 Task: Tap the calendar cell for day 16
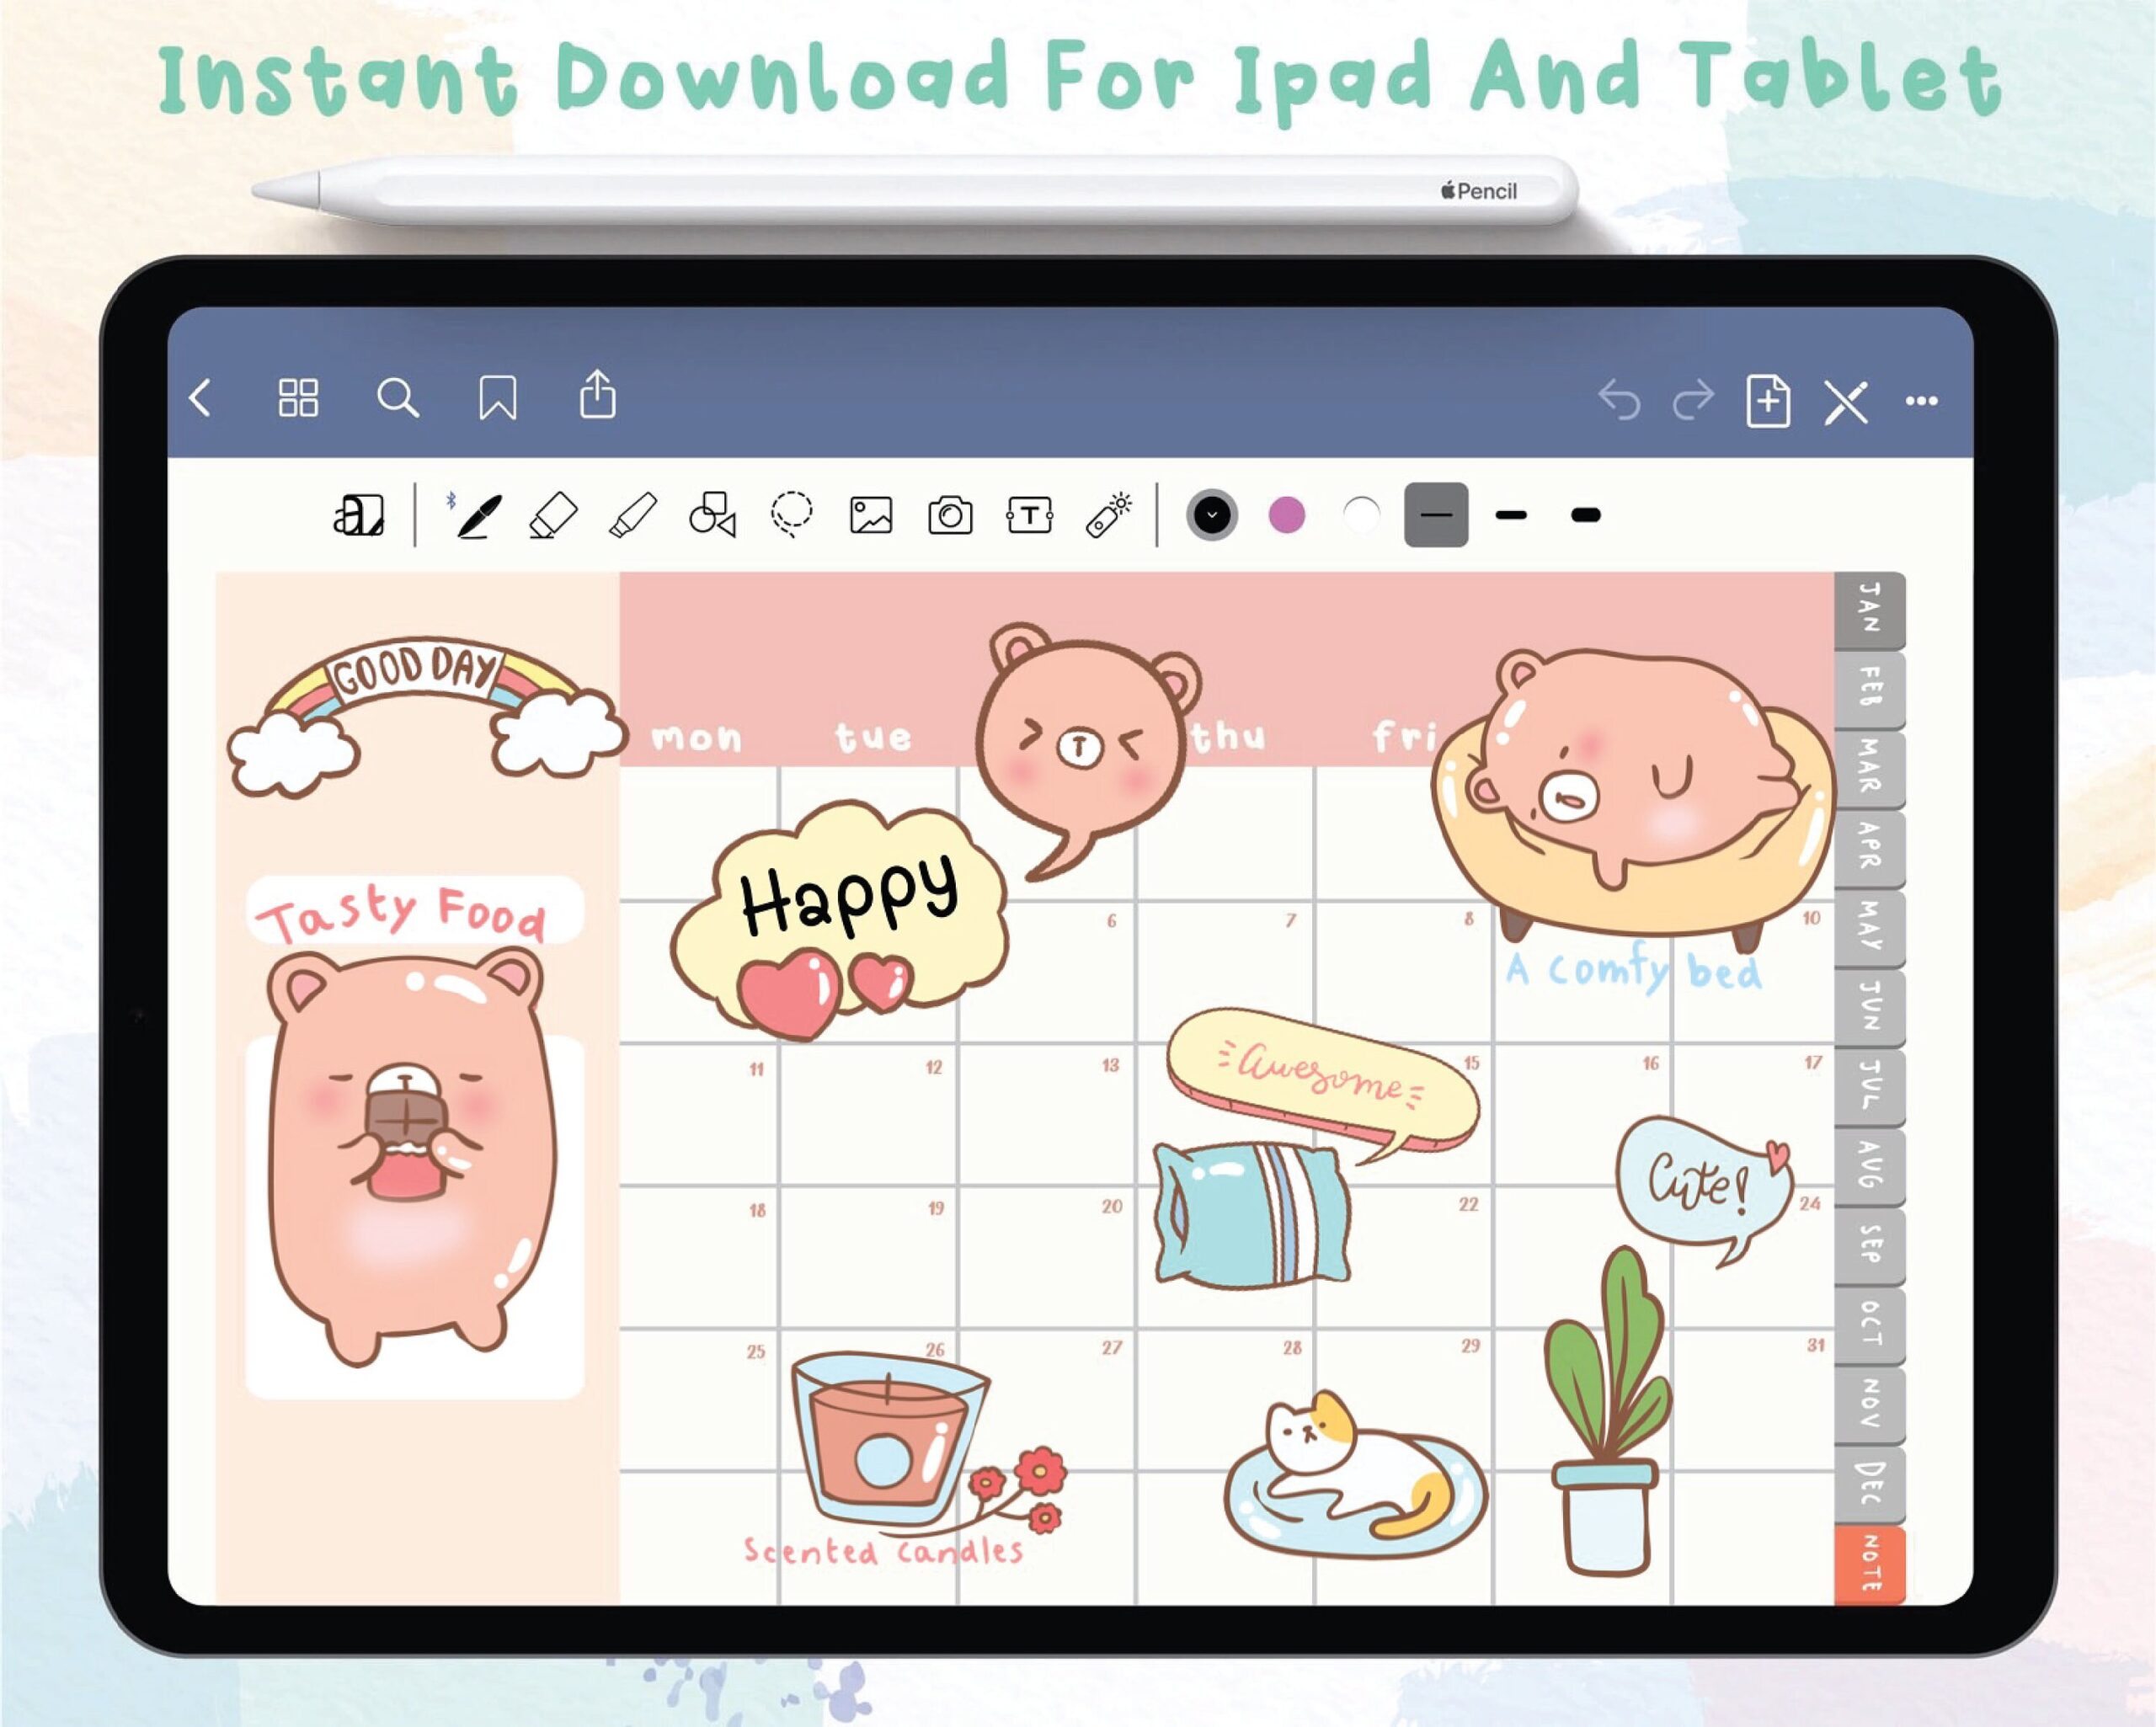tap(1582, 1114)
